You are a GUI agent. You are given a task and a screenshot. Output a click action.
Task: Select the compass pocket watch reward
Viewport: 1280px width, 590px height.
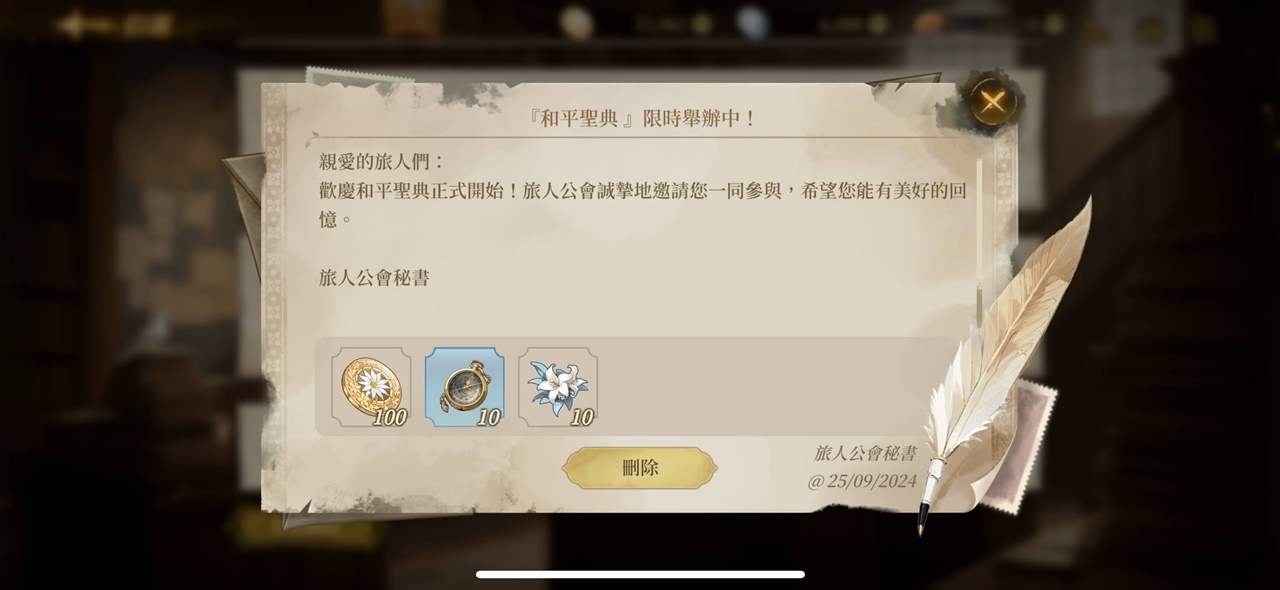[x=465, y=388]
